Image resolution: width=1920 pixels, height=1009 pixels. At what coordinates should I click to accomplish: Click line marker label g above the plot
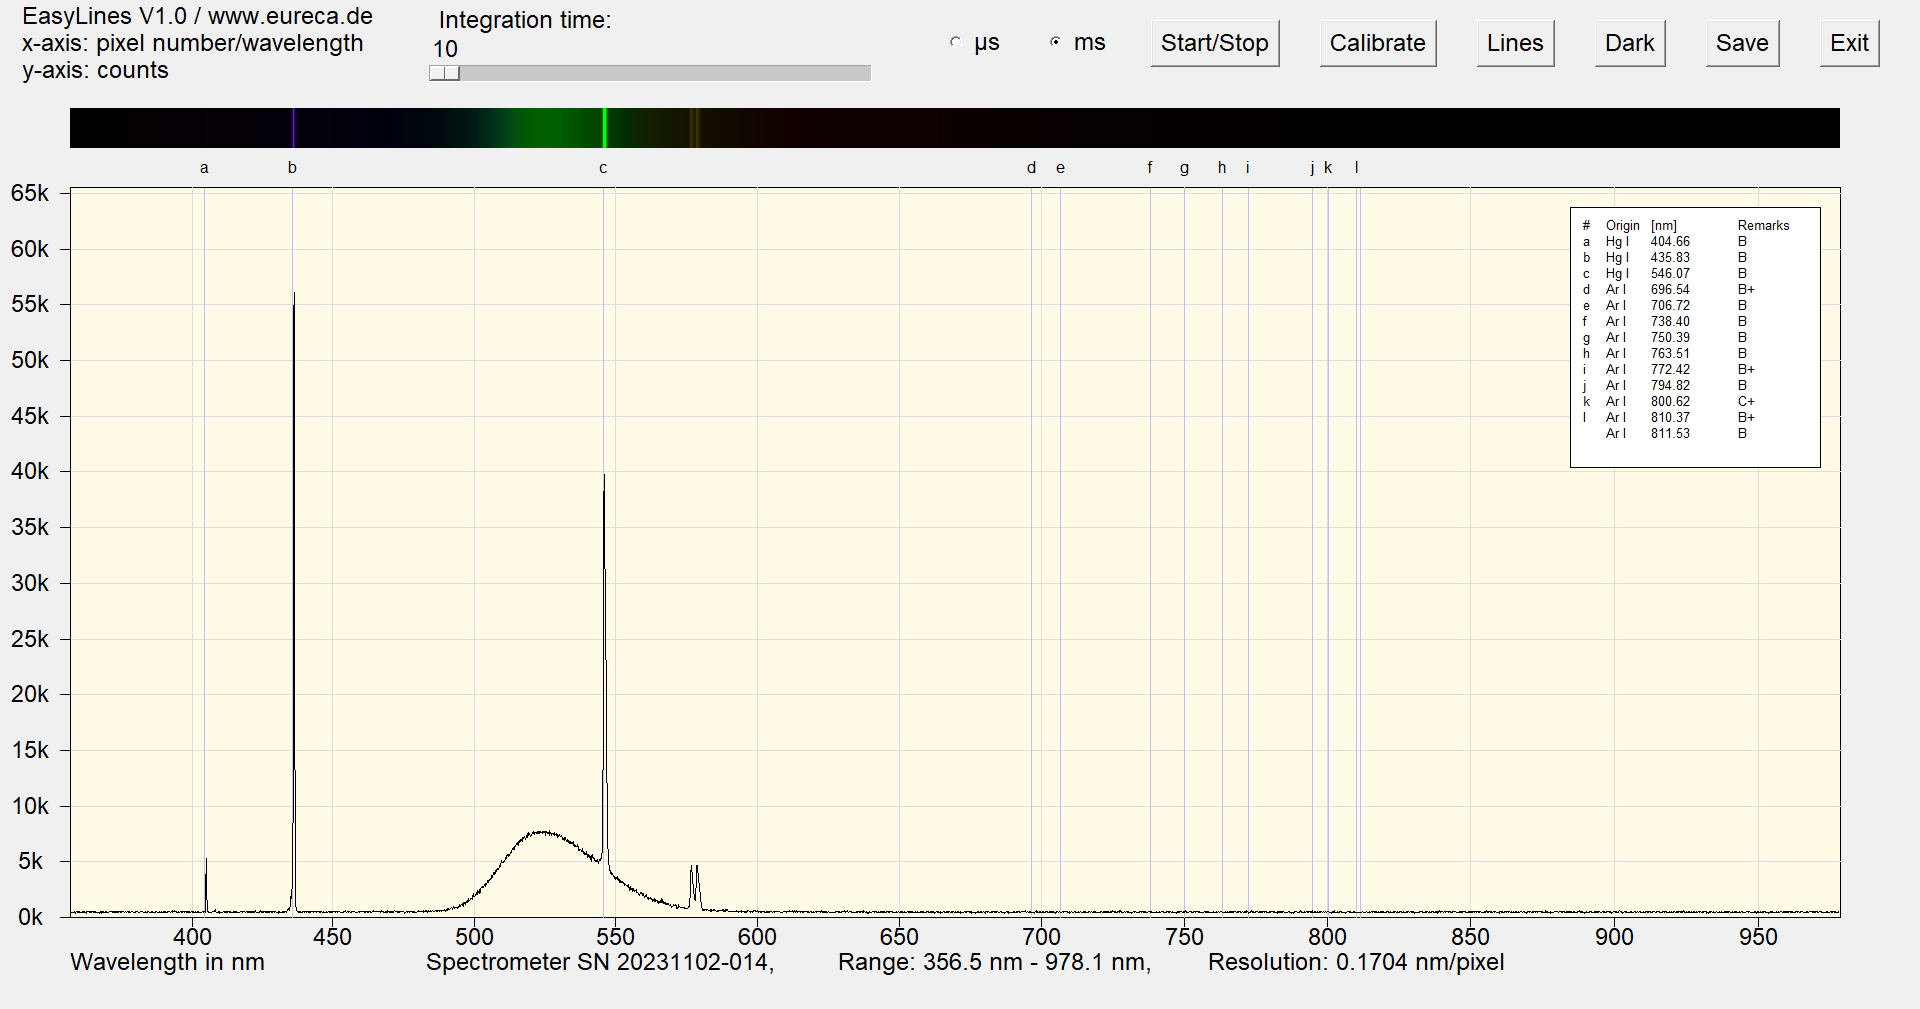(1184, 168)
